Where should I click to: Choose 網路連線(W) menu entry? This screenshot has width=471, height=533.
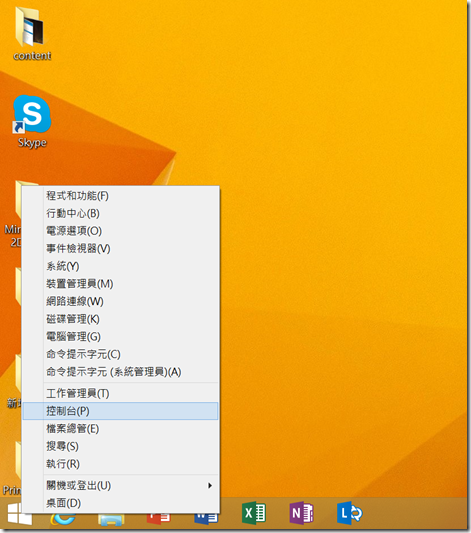pyautogui.click(x=120, y=302)
